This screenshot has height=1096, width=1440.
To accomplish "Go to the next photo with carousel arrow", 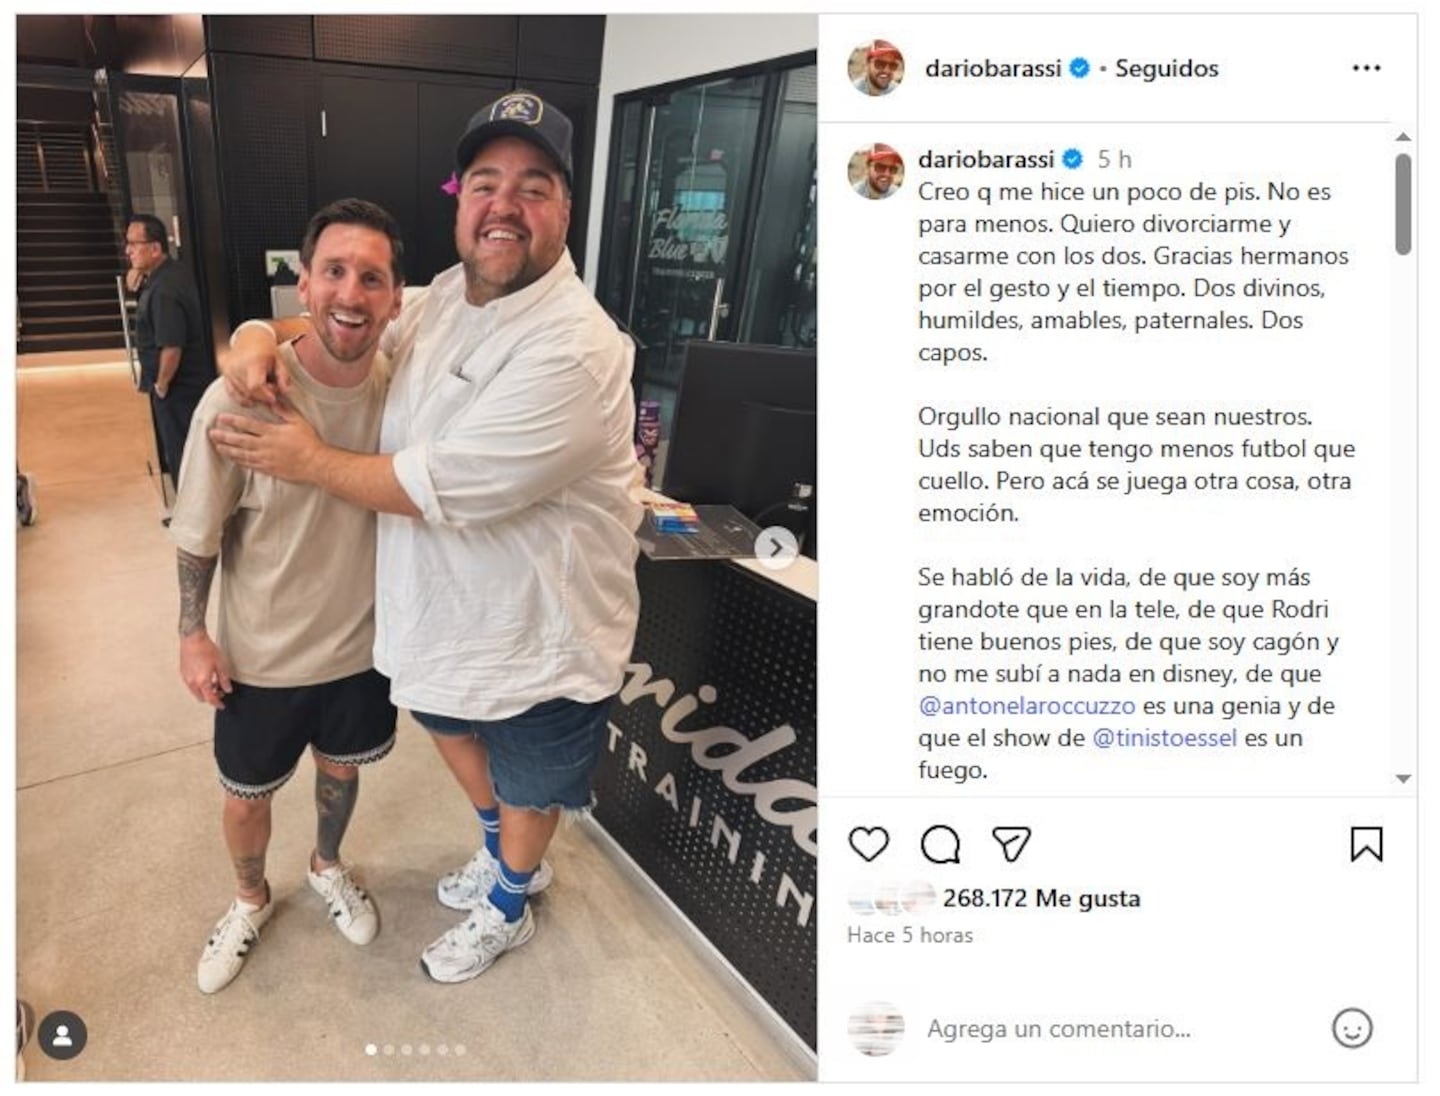I will coord(776,548).
